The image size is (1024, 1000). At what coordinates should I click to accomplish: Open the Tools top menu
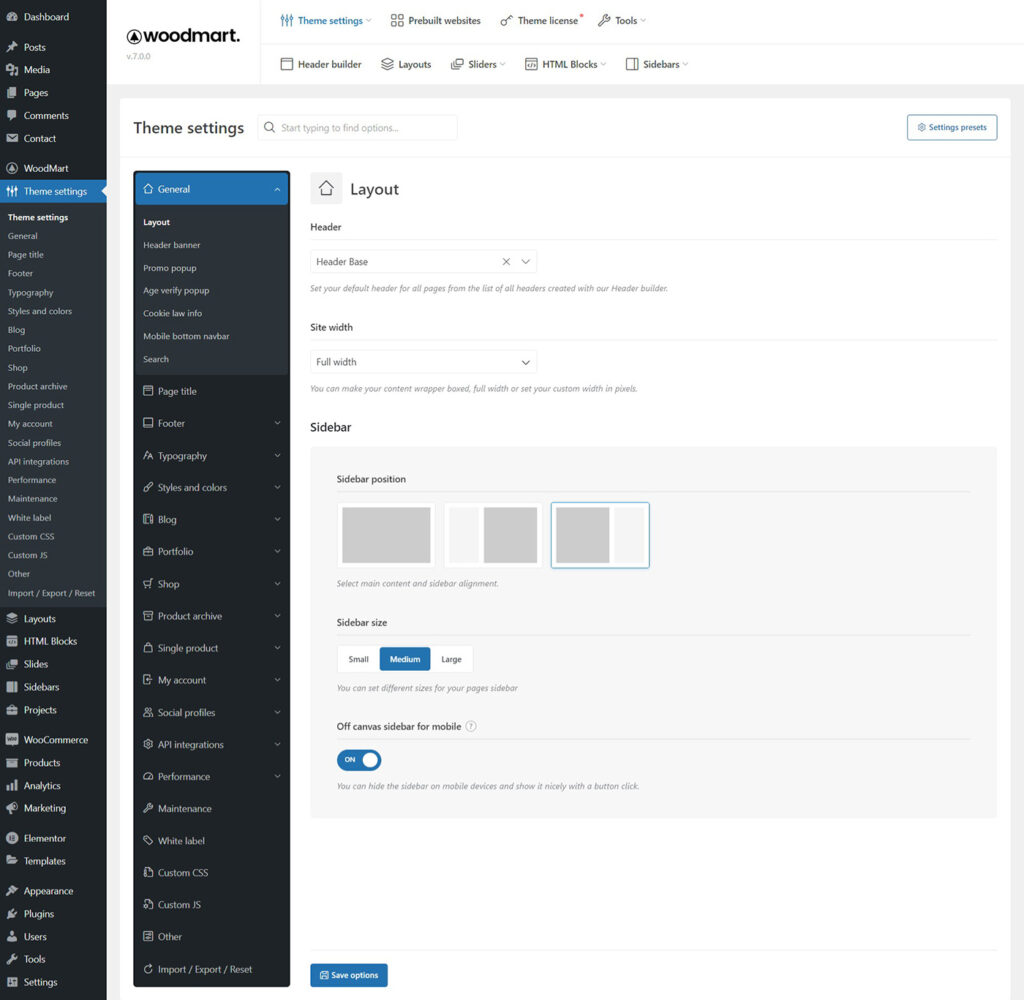point(622,21)
